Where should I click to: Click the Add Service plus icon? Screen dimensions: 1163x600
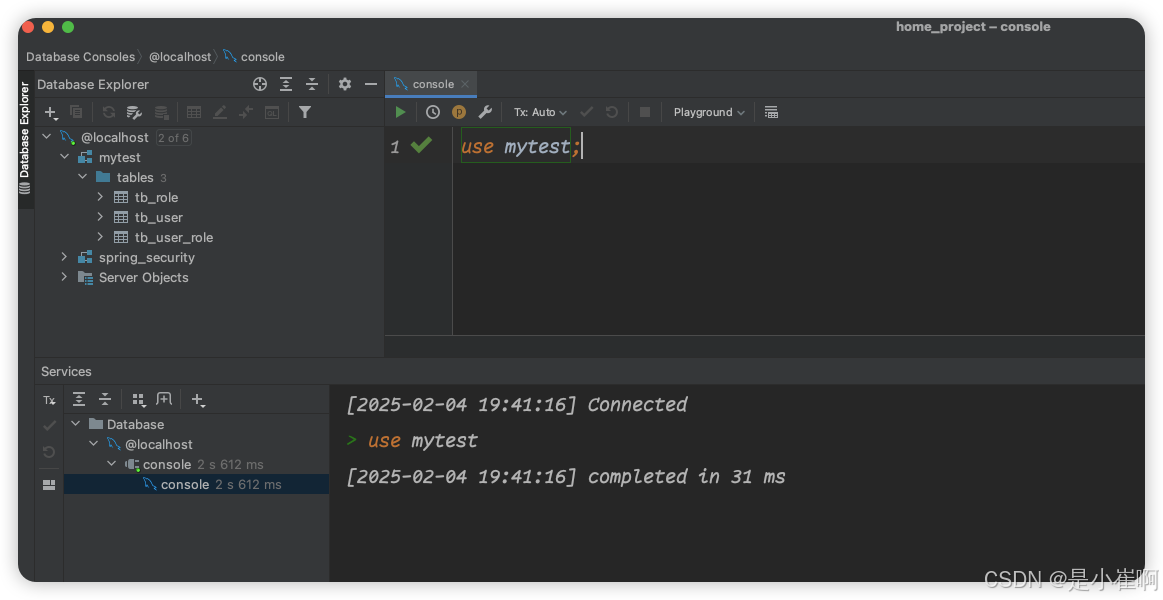pyautogui.click(x=197, y=400)
